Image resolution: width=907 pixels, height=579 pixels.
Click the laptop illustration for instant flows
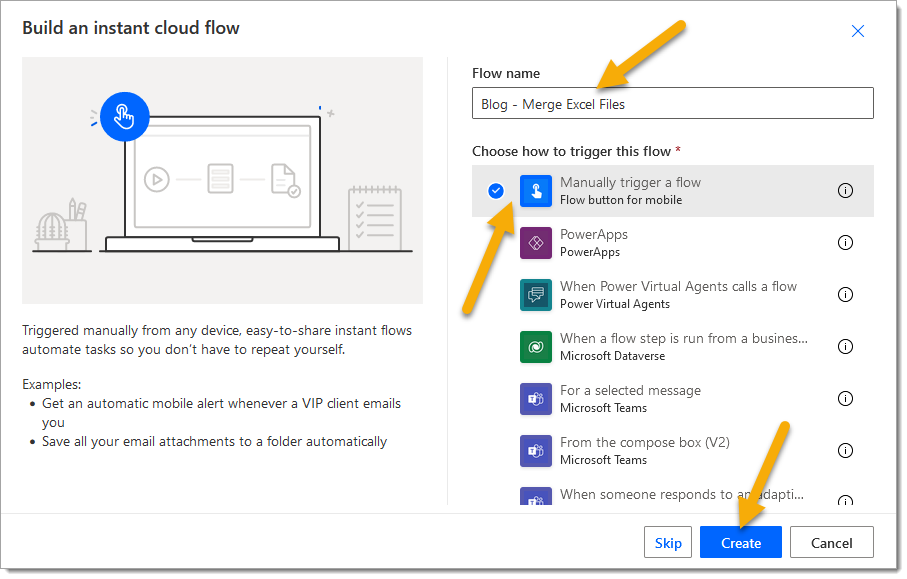tap(222, 180)
